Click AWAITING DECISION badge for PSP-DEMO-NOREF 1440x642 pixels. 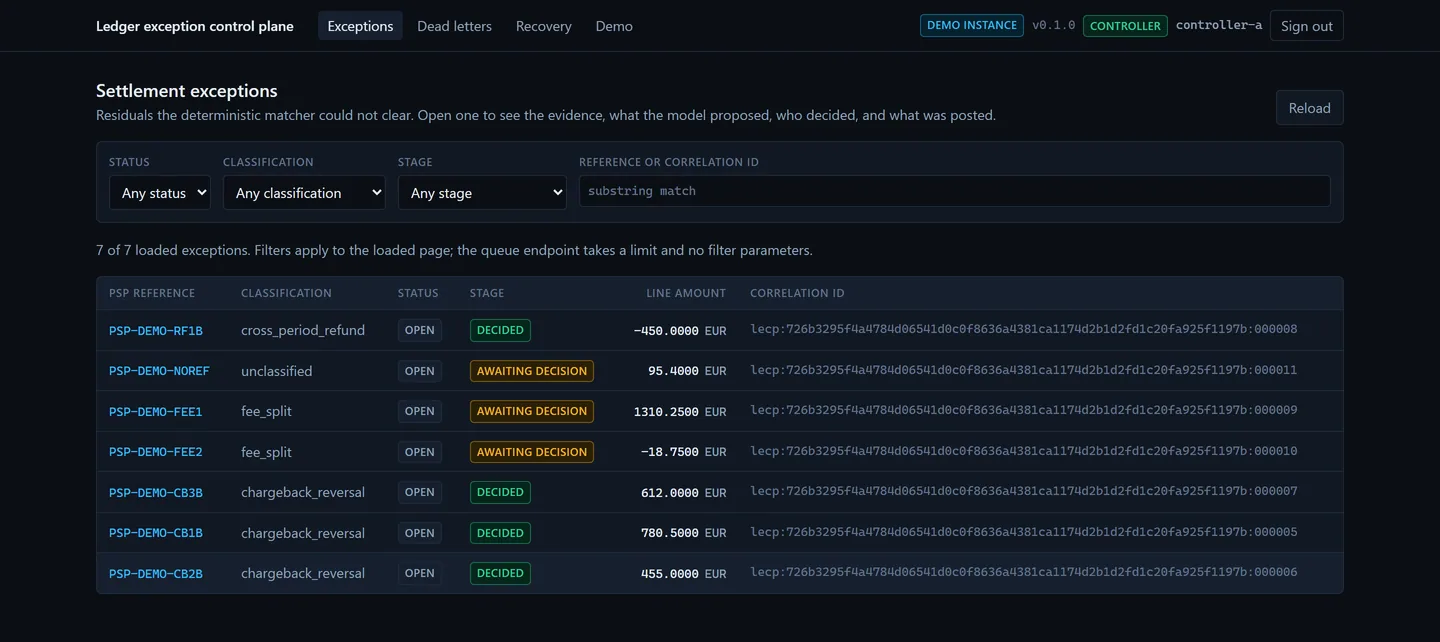tap(532, 371)
